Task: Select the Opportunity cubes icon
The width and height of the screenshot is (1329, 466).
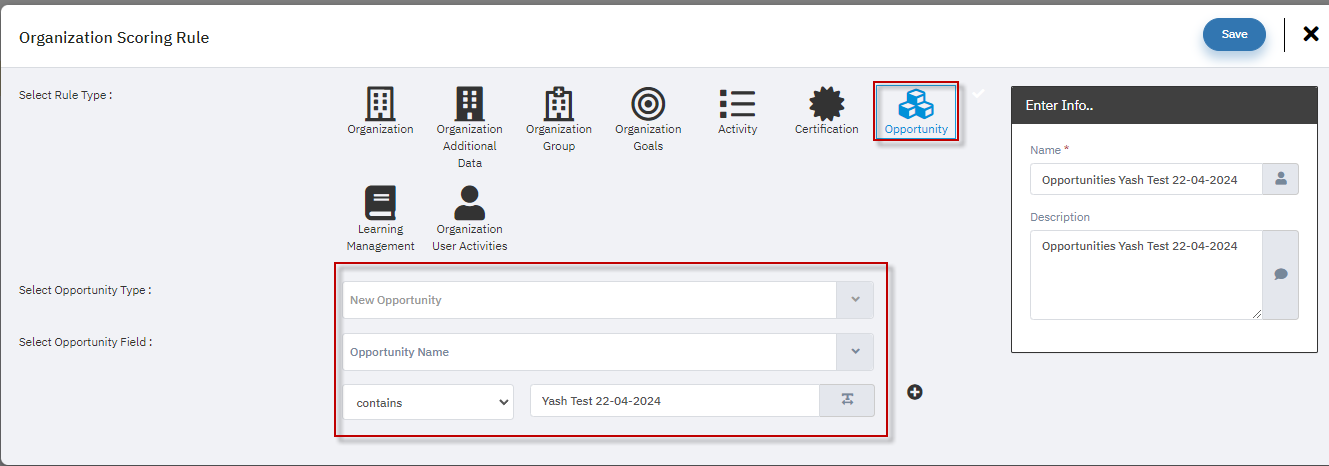Action: click(916, 105)
